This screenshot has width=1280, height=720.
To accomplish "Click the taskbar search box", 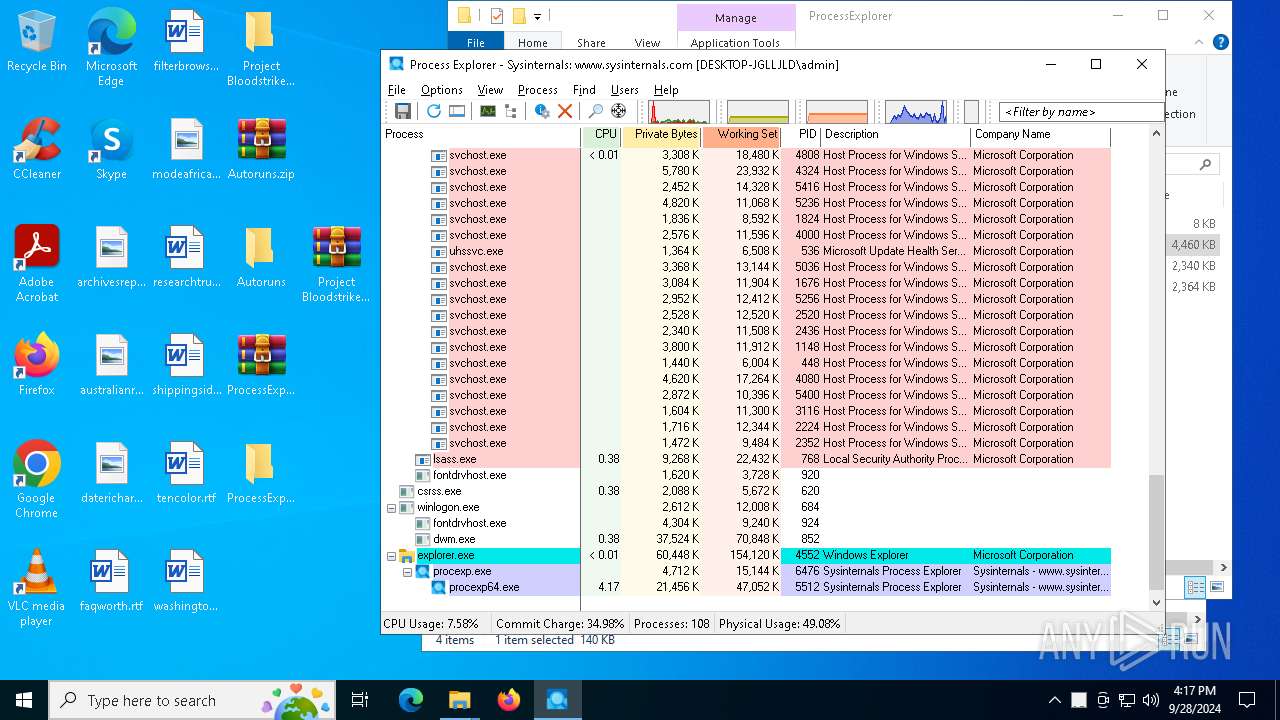I will tap(193, 700).
